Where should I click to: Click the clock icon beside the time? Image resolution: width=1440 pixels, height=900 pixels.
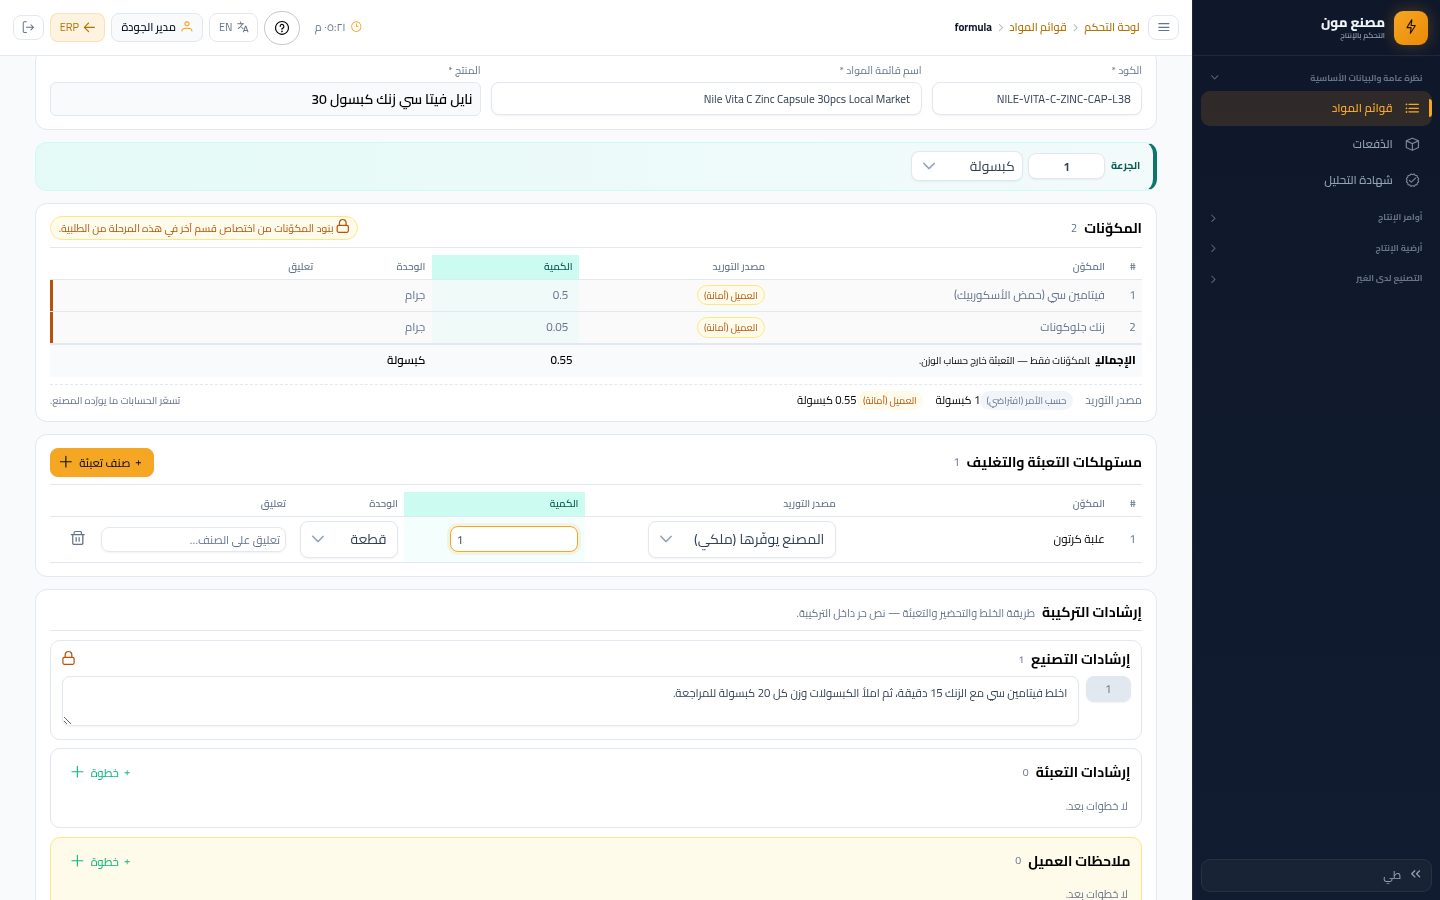click(356, 27)
